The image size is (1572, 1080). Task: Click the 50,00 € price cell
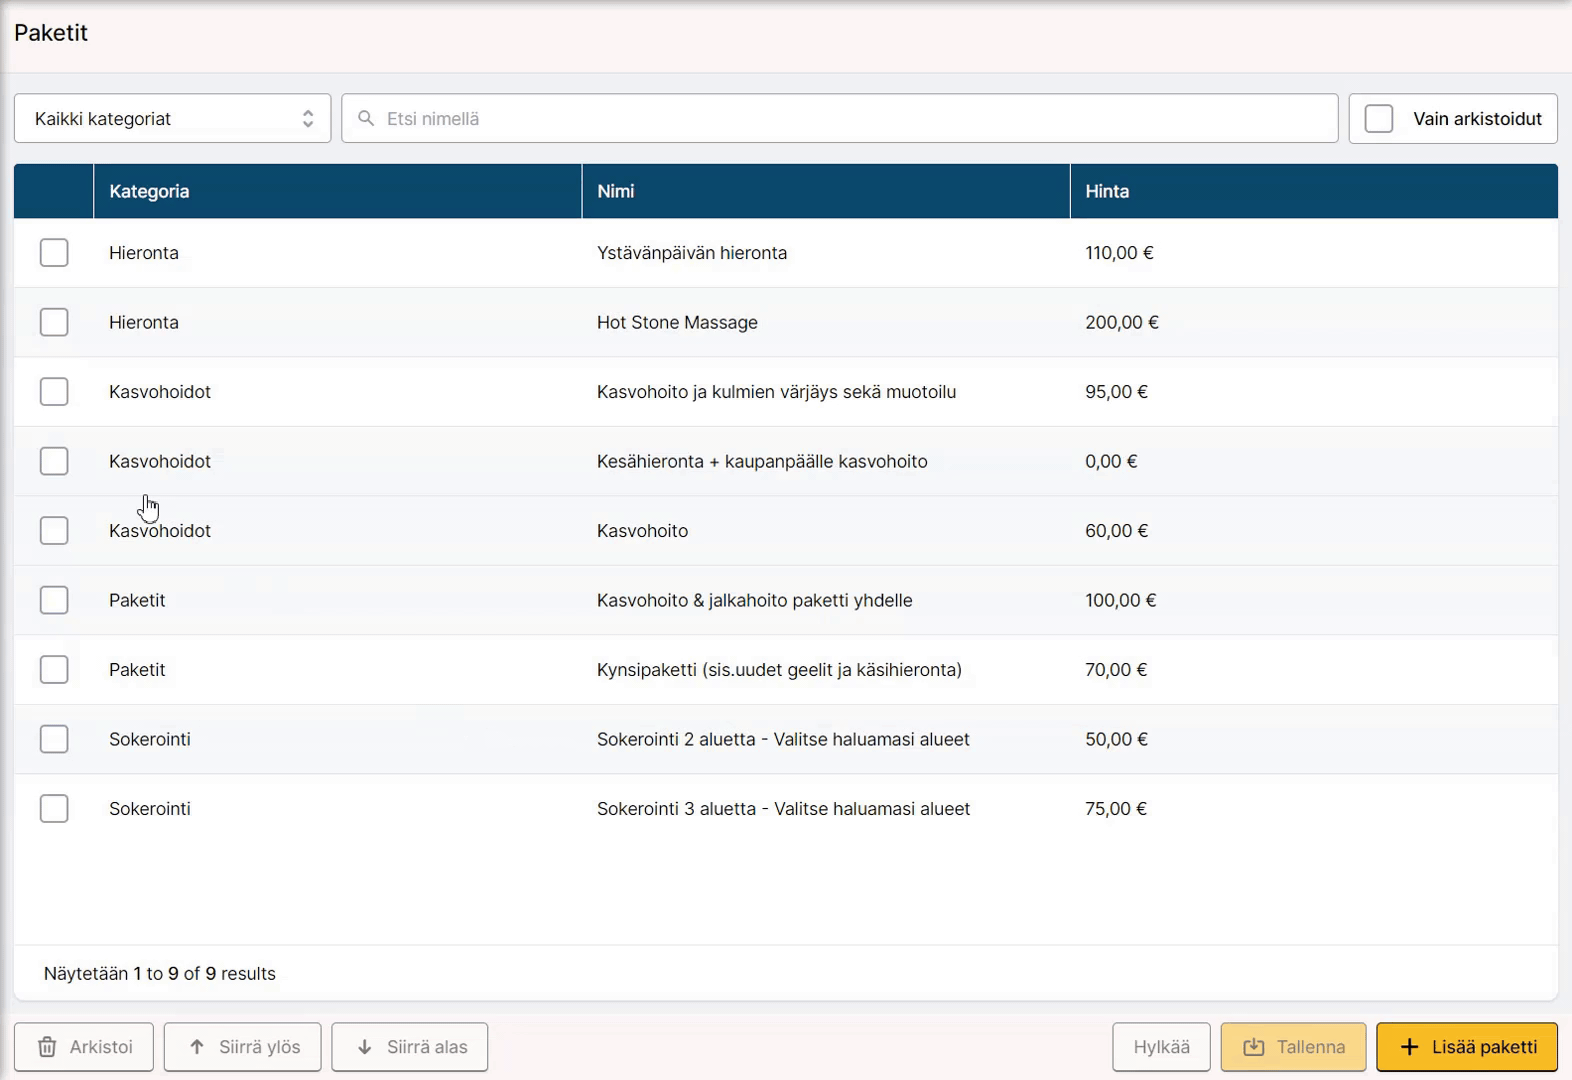pos(1116,739)
